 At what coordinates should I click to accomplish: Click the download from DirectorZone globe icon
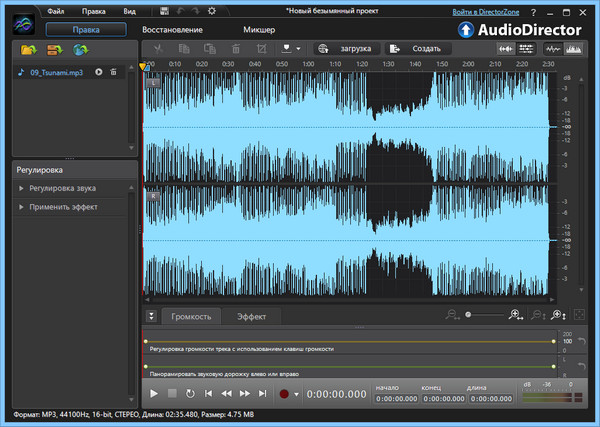[x=79, y=48]
